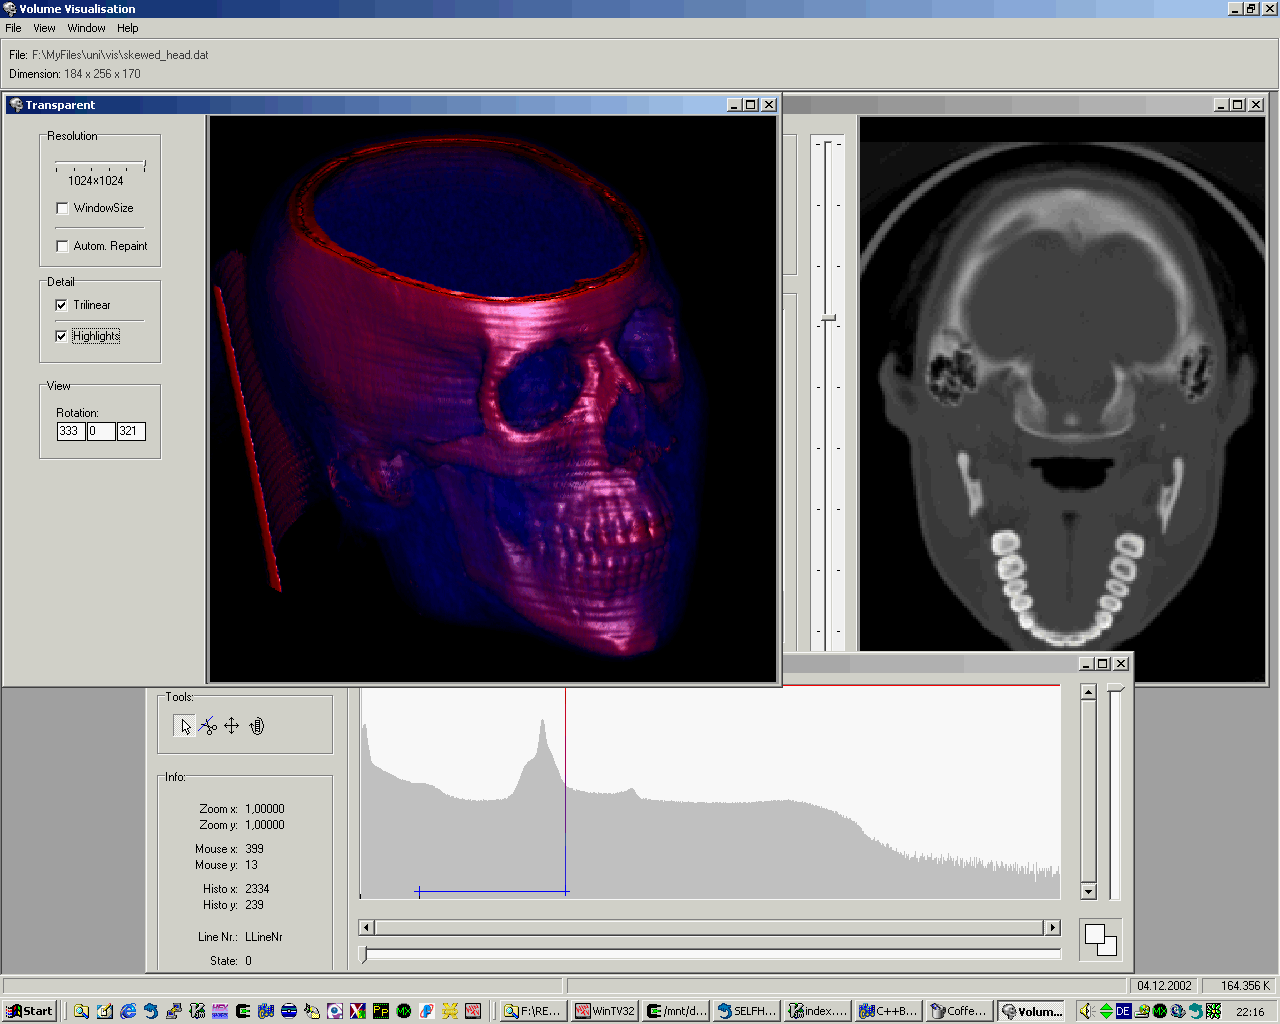Select the four-arrow move tool
This screenshot has width=1280, height=1024.
click(231, 726)
